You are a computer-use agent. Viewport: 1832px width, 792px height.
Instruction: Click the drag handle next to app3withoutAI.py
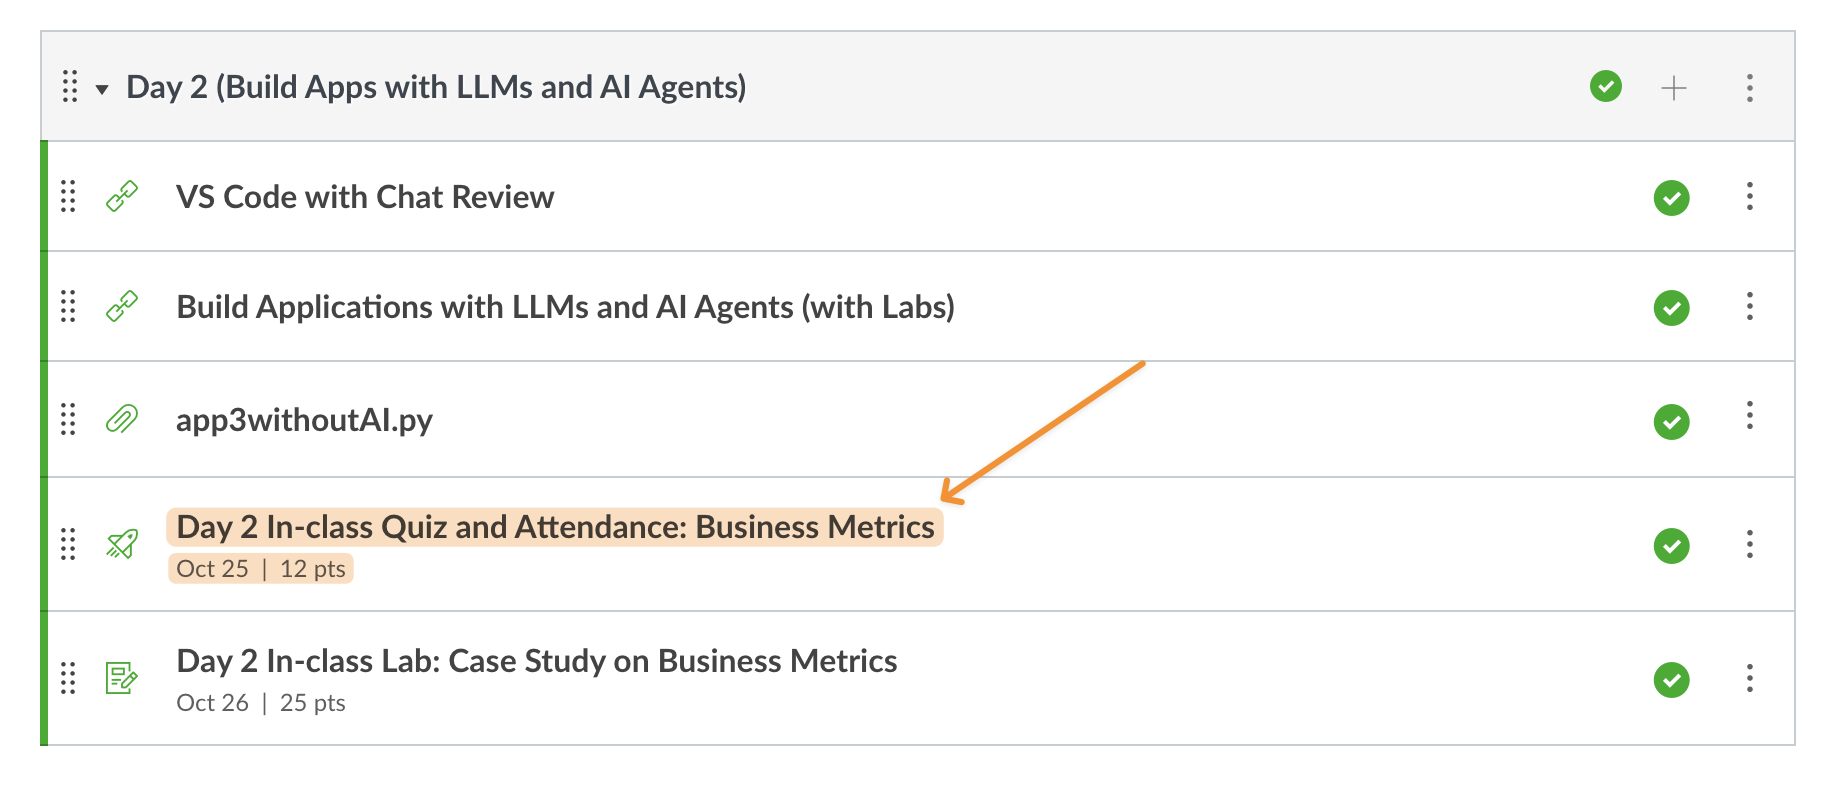68,419
